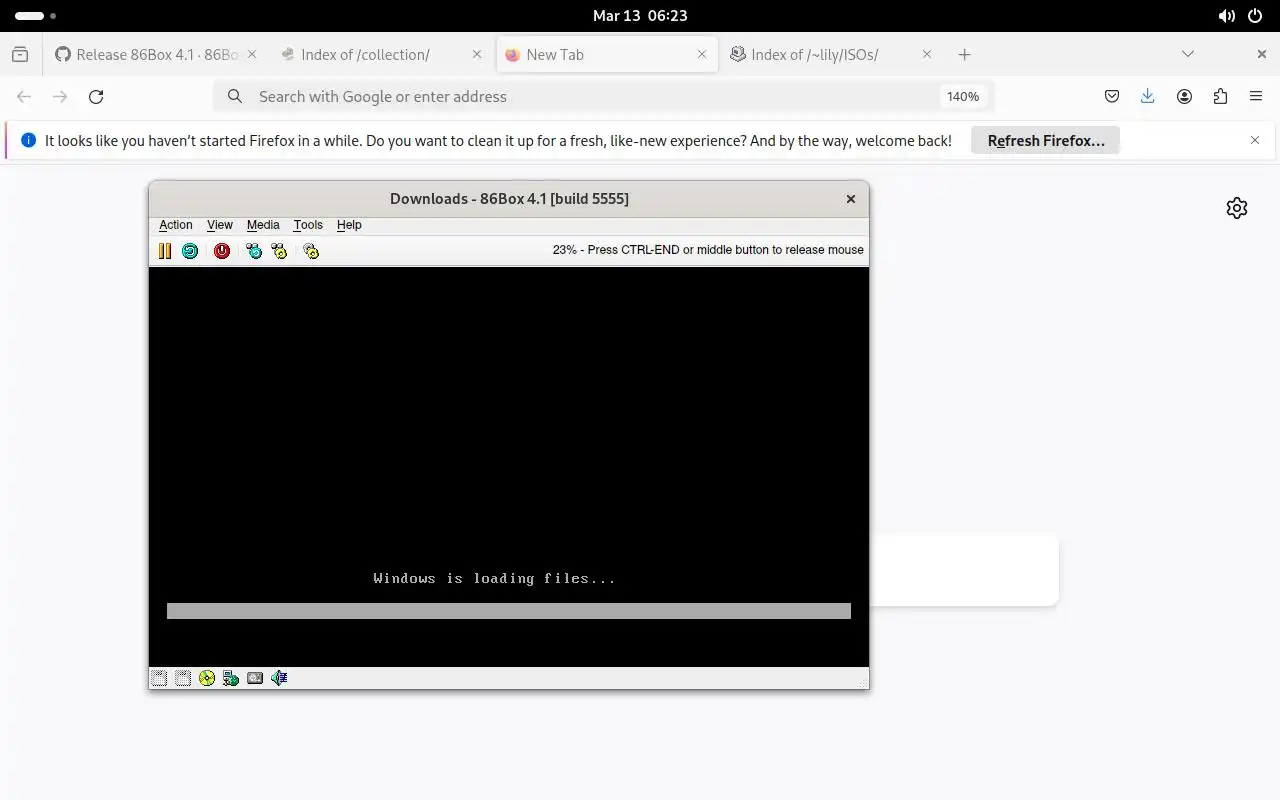Screen dimensions: 1280x800
Task: Click the sound speaker status bar icon
Action: [279, 678]
